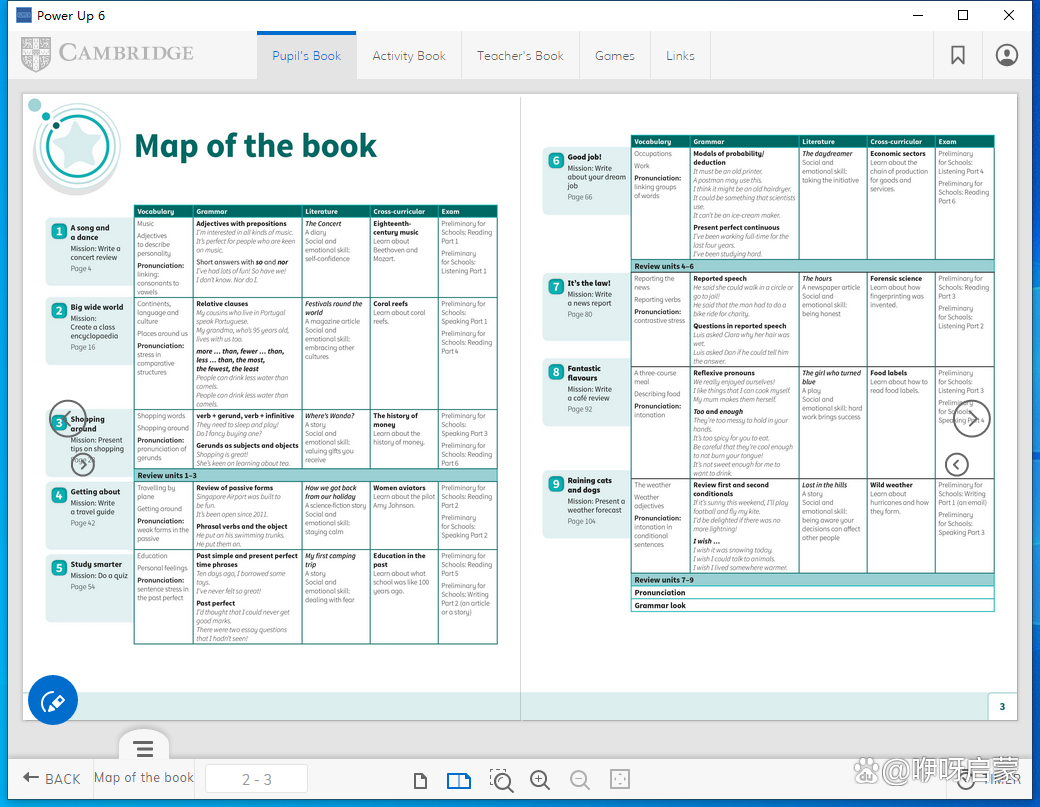
Task: Click the page number 3 at page corner
Action: click(1002, 707)
